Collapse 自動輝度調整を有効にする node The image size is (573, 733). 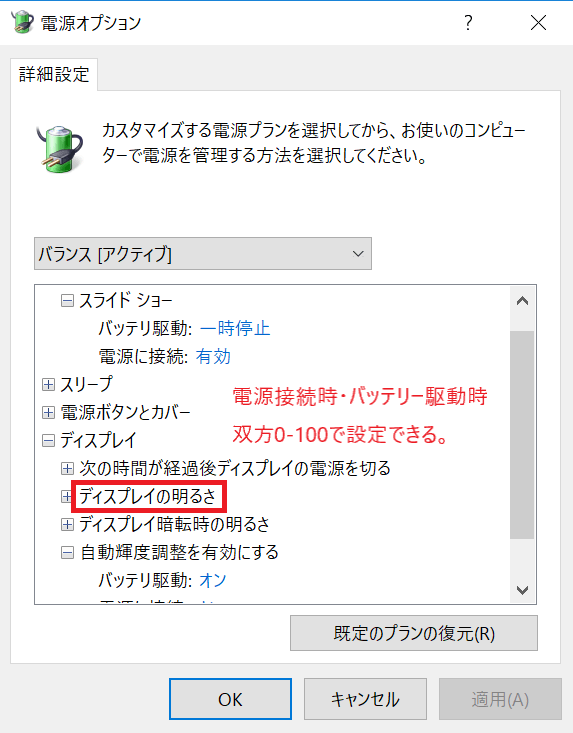pyautogui.click(x=67, y=553)
